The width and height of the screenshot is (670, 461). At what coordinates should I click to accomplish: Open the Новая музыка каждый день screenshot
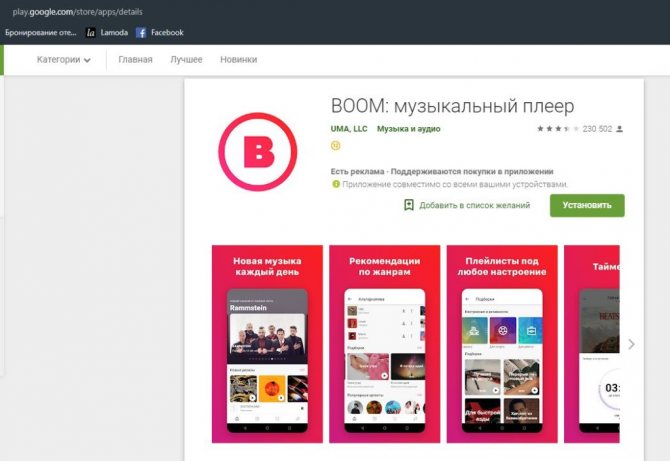tap(267, 343)
